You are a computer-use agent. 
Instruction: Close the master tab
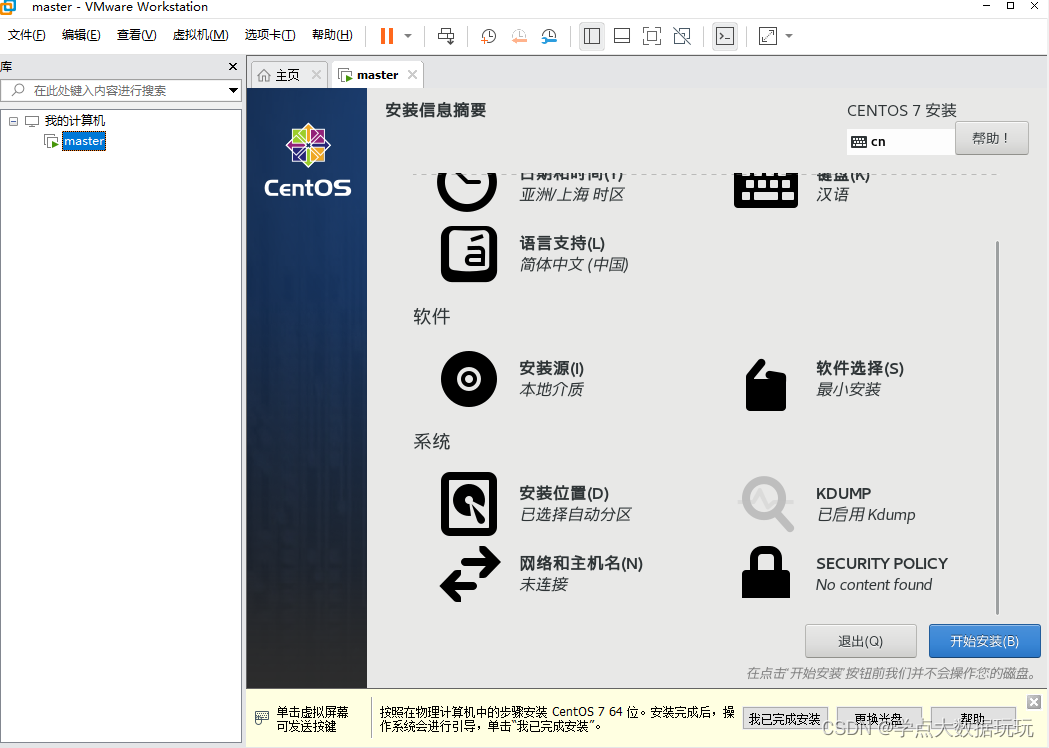click(x=413, y=75)
